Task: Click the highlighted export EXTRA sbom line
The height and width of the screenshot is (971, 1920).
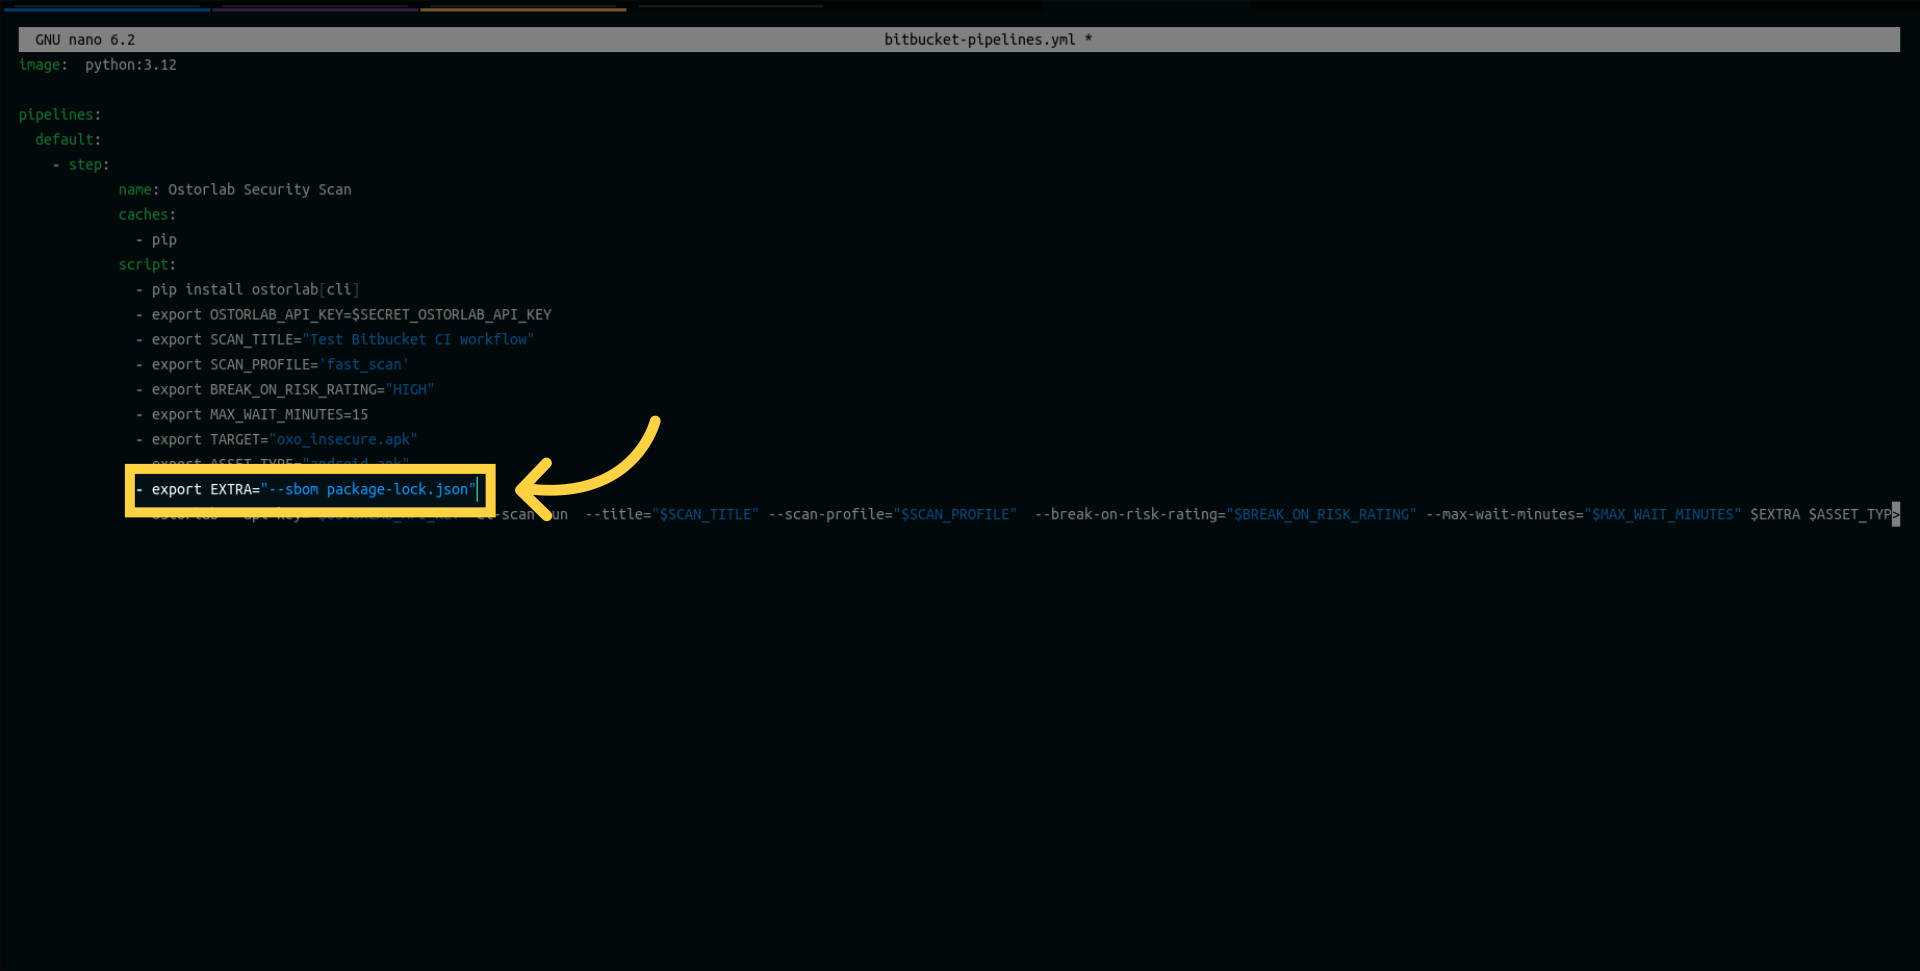Action: point(310,490)
